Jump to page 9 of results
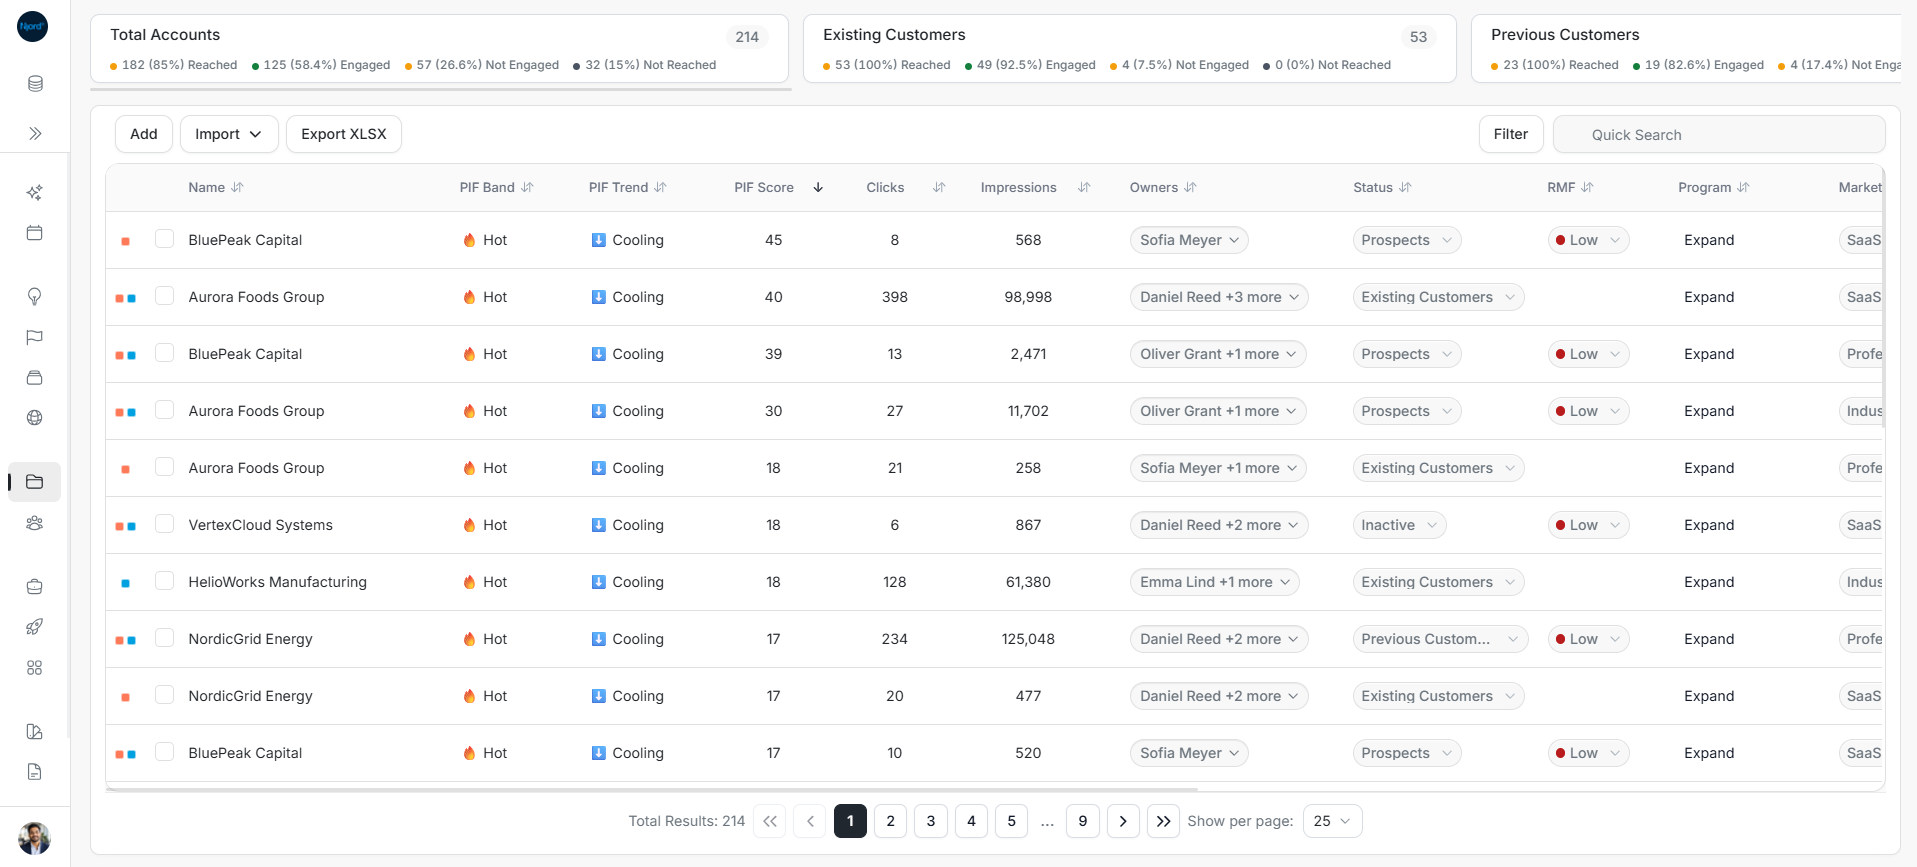 pyautogui.click(x=1083, y=821)
